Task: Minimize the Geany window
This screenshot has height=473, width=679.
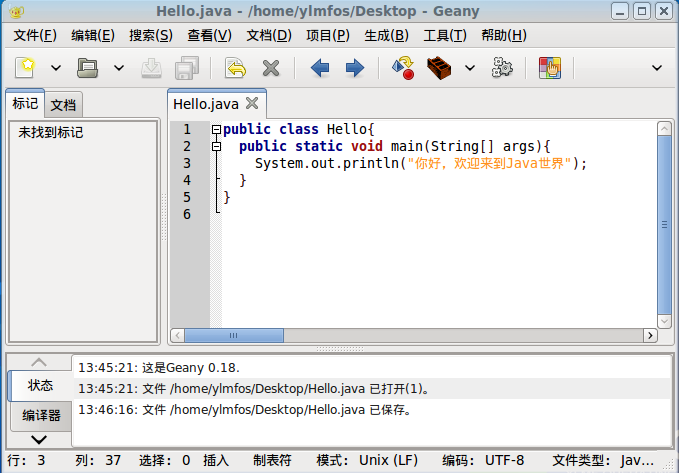Action: 620,11
